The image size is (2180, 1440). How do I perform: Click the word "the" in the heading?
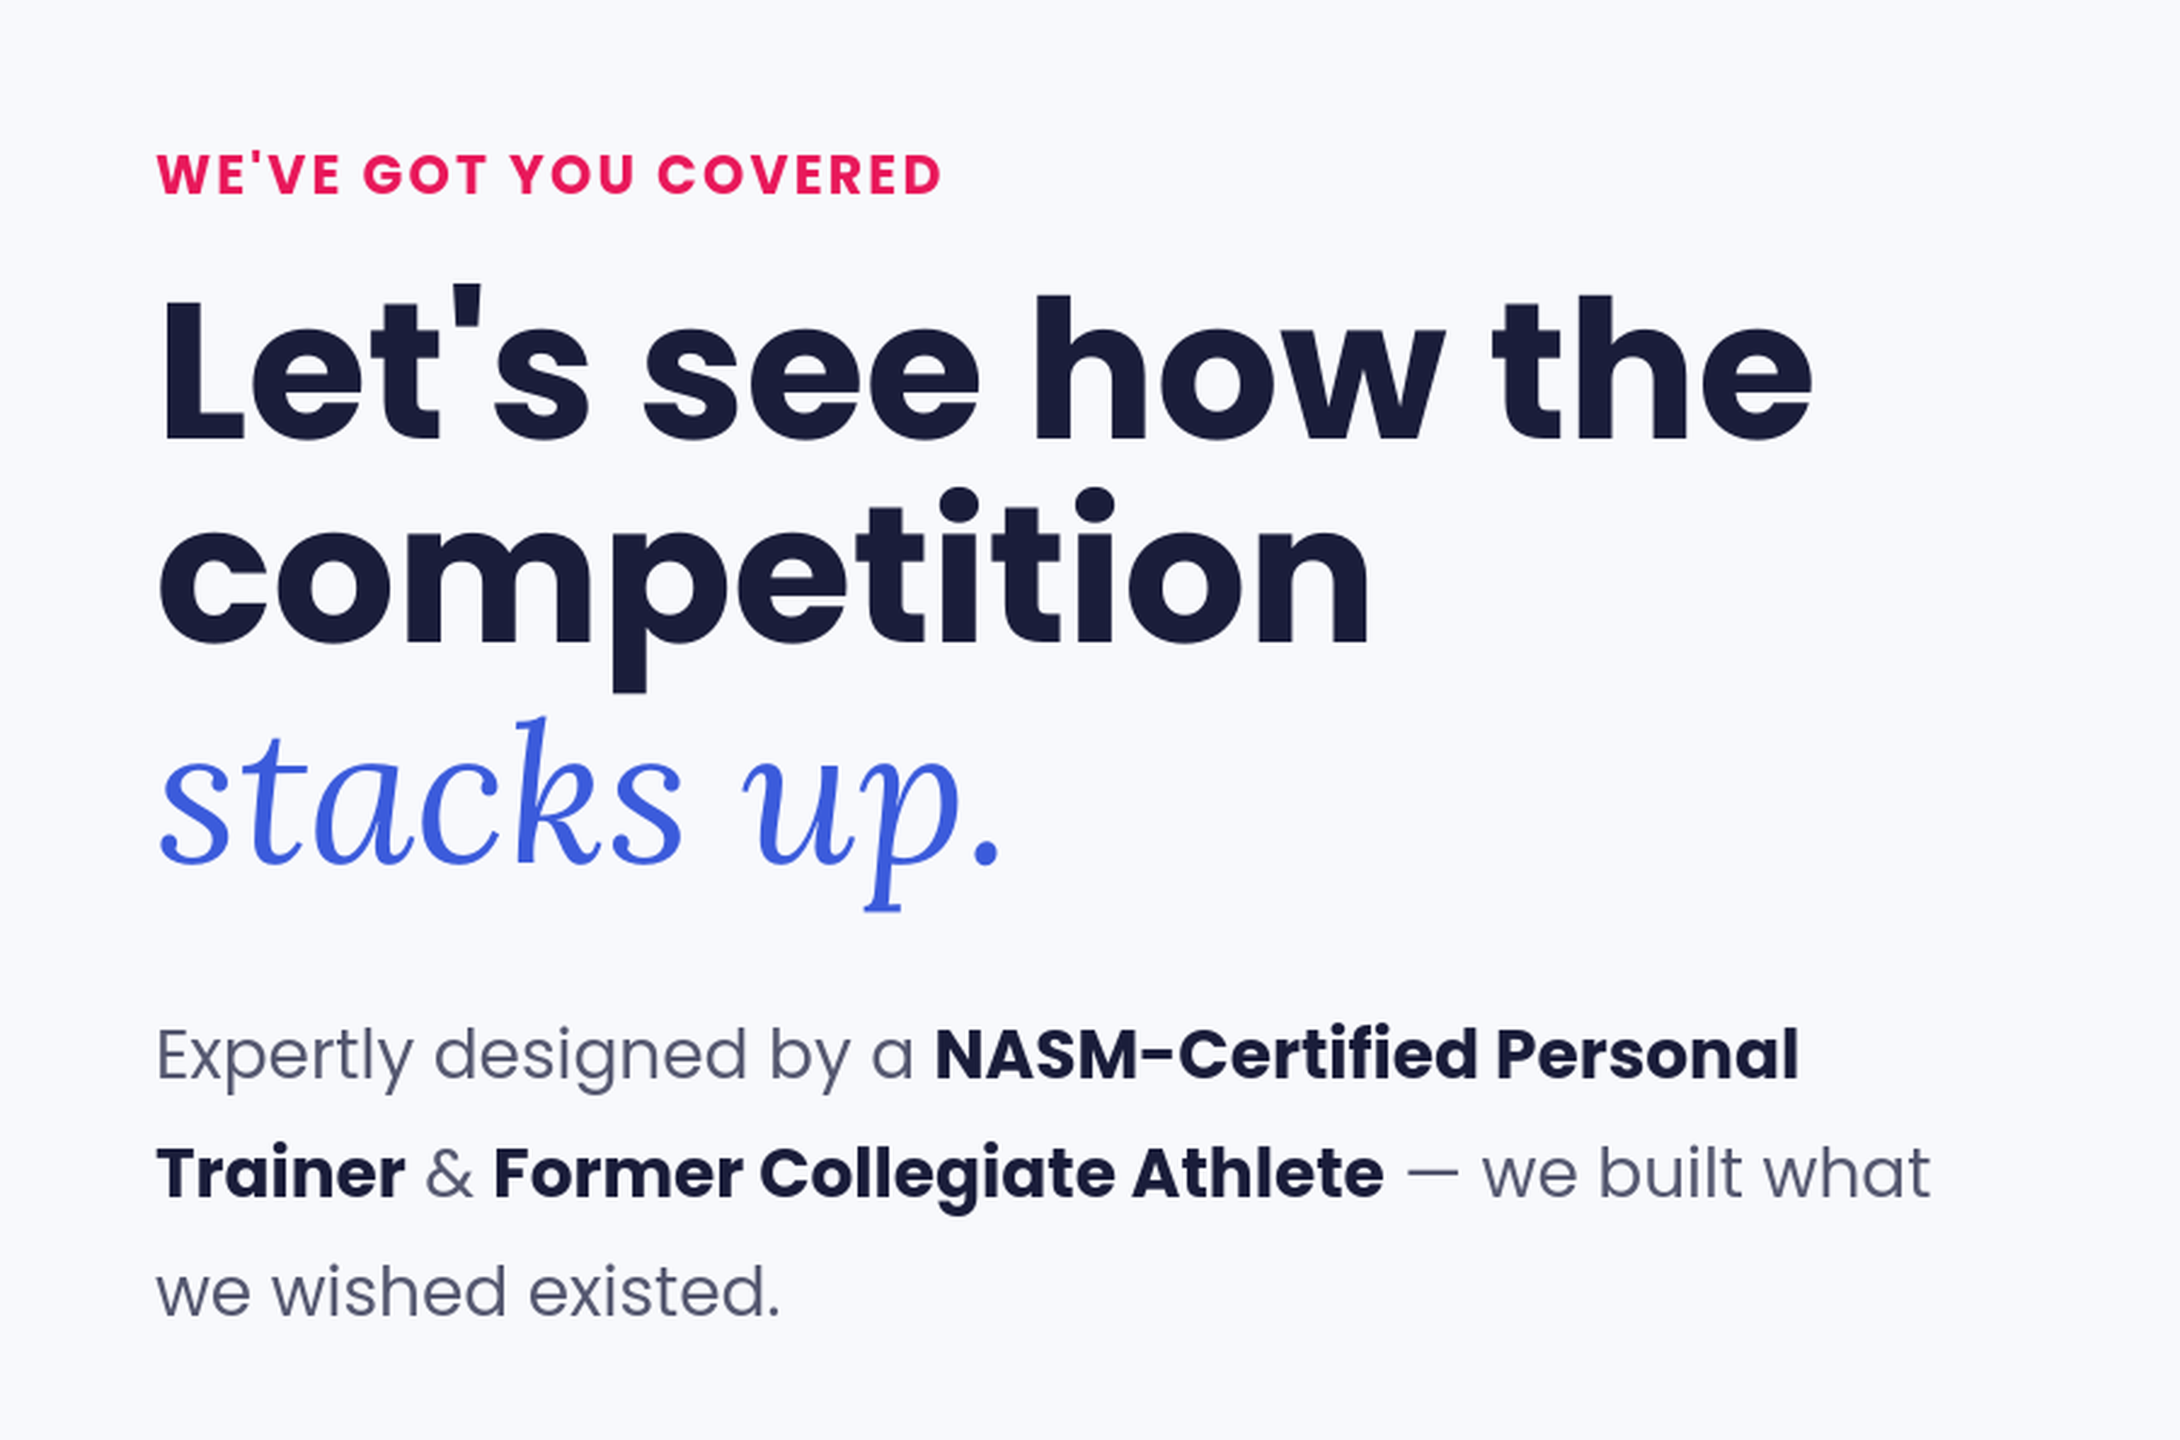[x=1651, y=368]
